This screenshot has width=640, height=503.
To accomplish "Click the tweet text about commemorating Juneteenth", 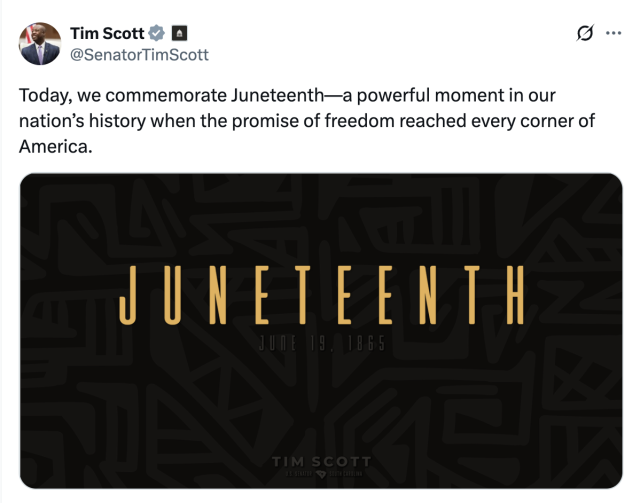I will coord(307,121).
